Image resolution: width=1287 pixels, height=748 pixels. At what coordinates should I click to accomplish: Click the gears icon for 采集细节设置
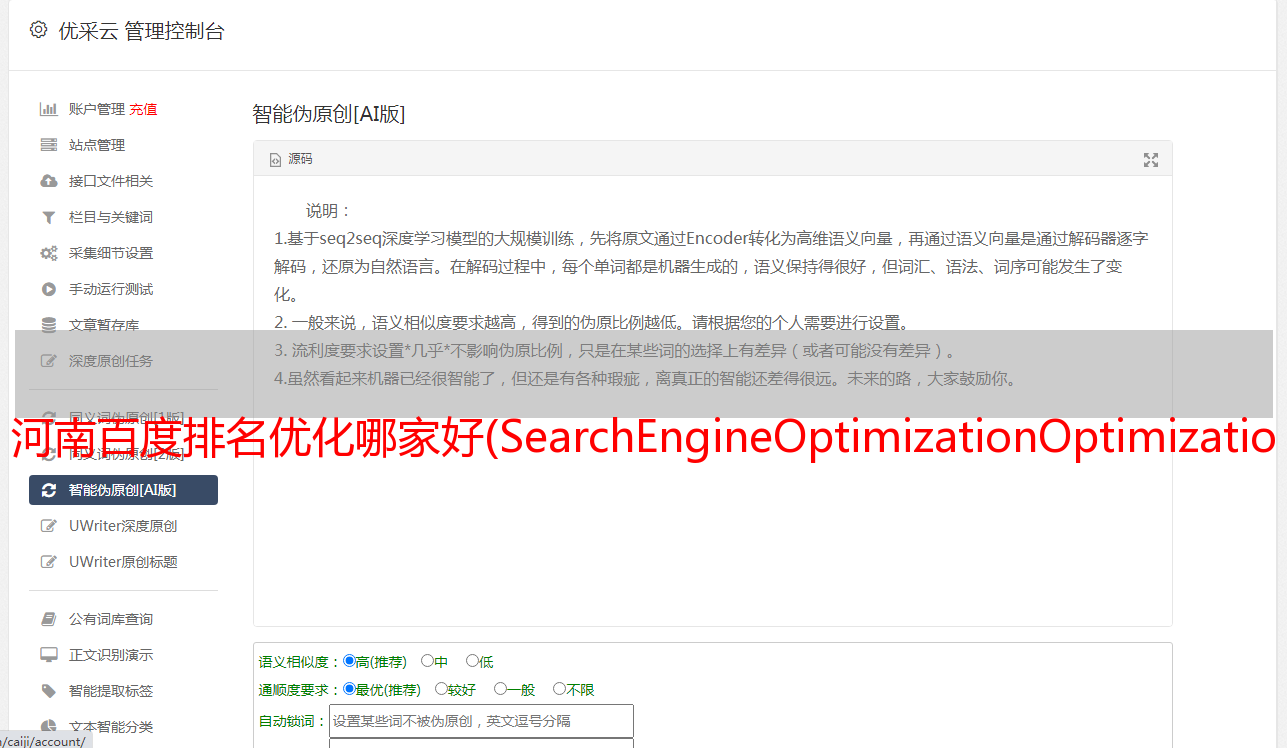pos(48,253)
